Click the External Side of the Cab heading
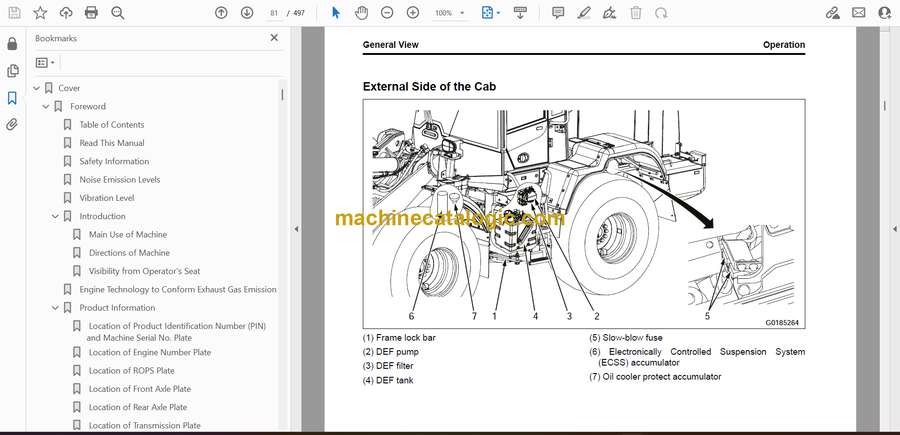The image size is (900, 435). pyautogui.click(x=429, y=87)
